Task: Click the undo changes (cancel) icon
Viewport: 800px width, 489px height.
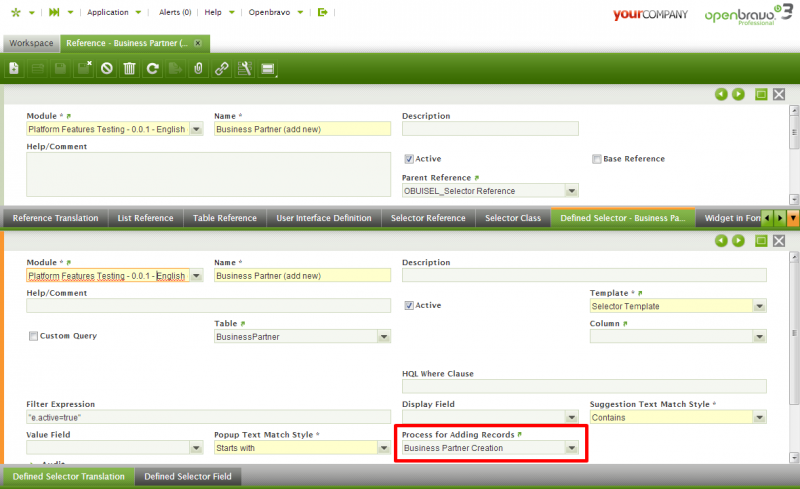Action: pyautogui.click(x=107, y=69)
